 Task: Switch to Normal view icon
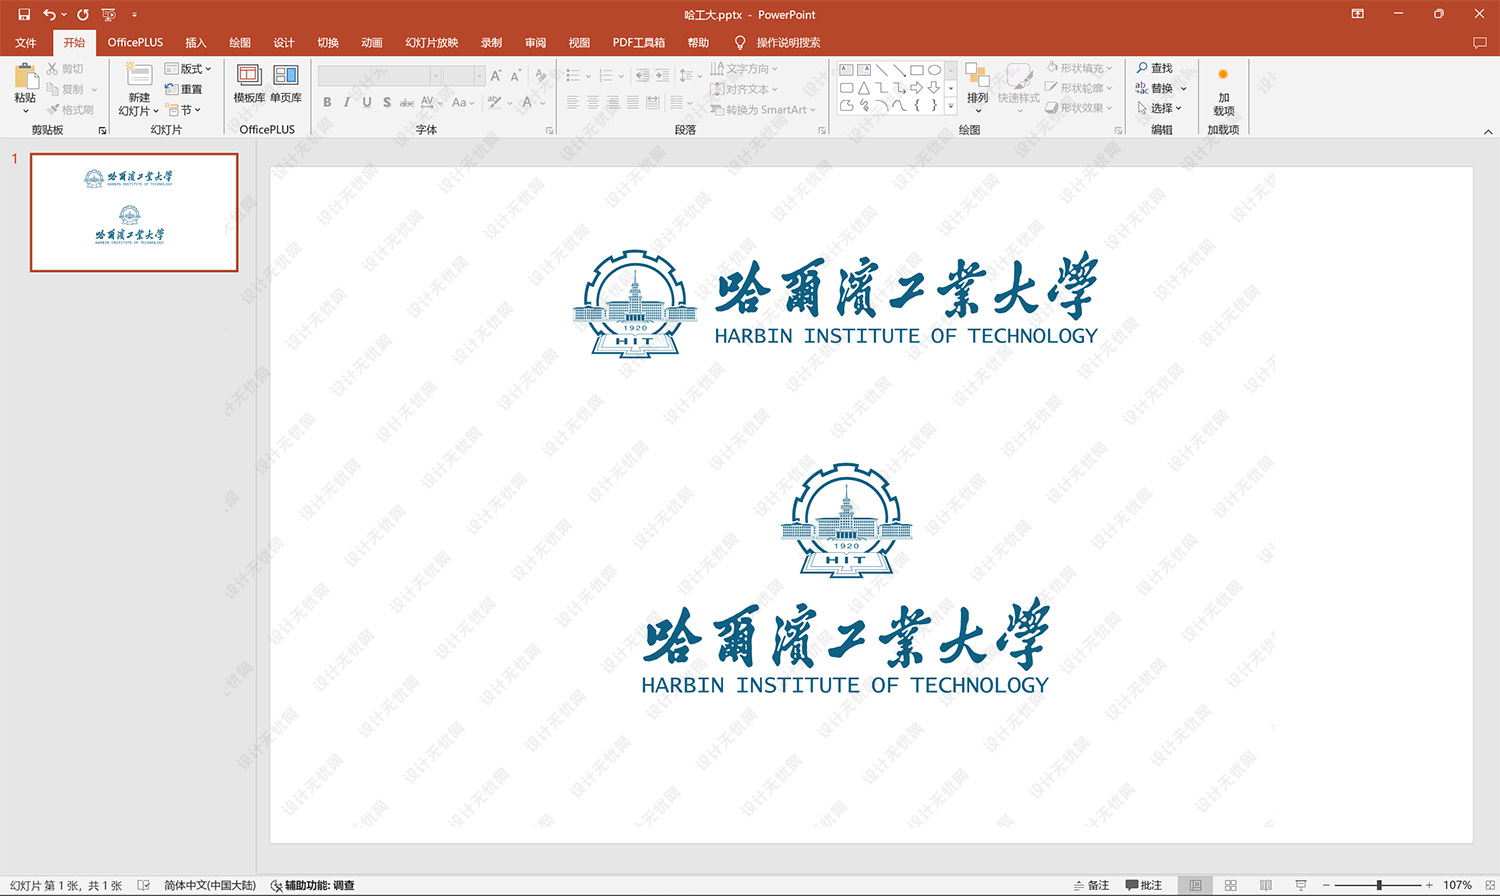(1195, 885)
